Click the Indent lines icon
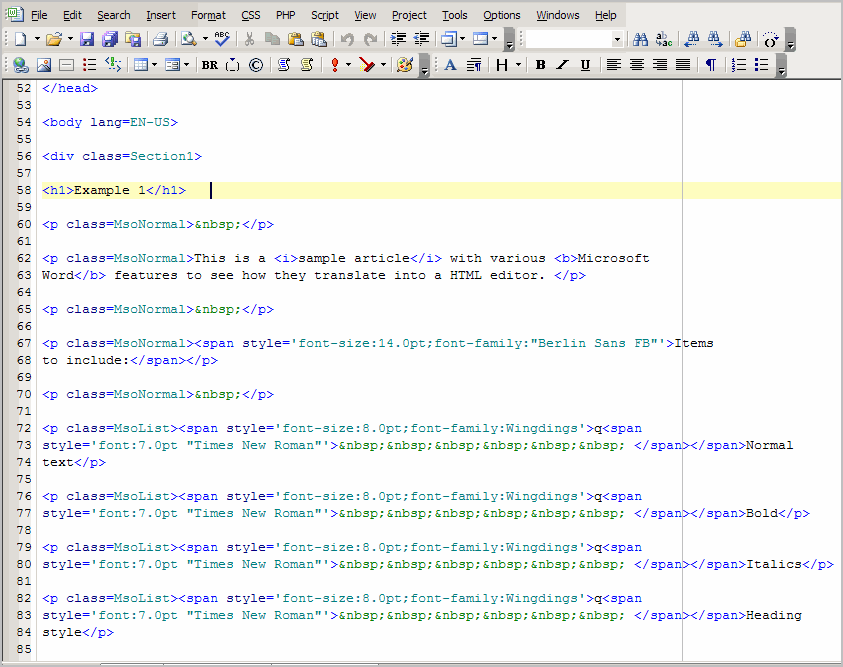843x667 pixels. (398, 39)
